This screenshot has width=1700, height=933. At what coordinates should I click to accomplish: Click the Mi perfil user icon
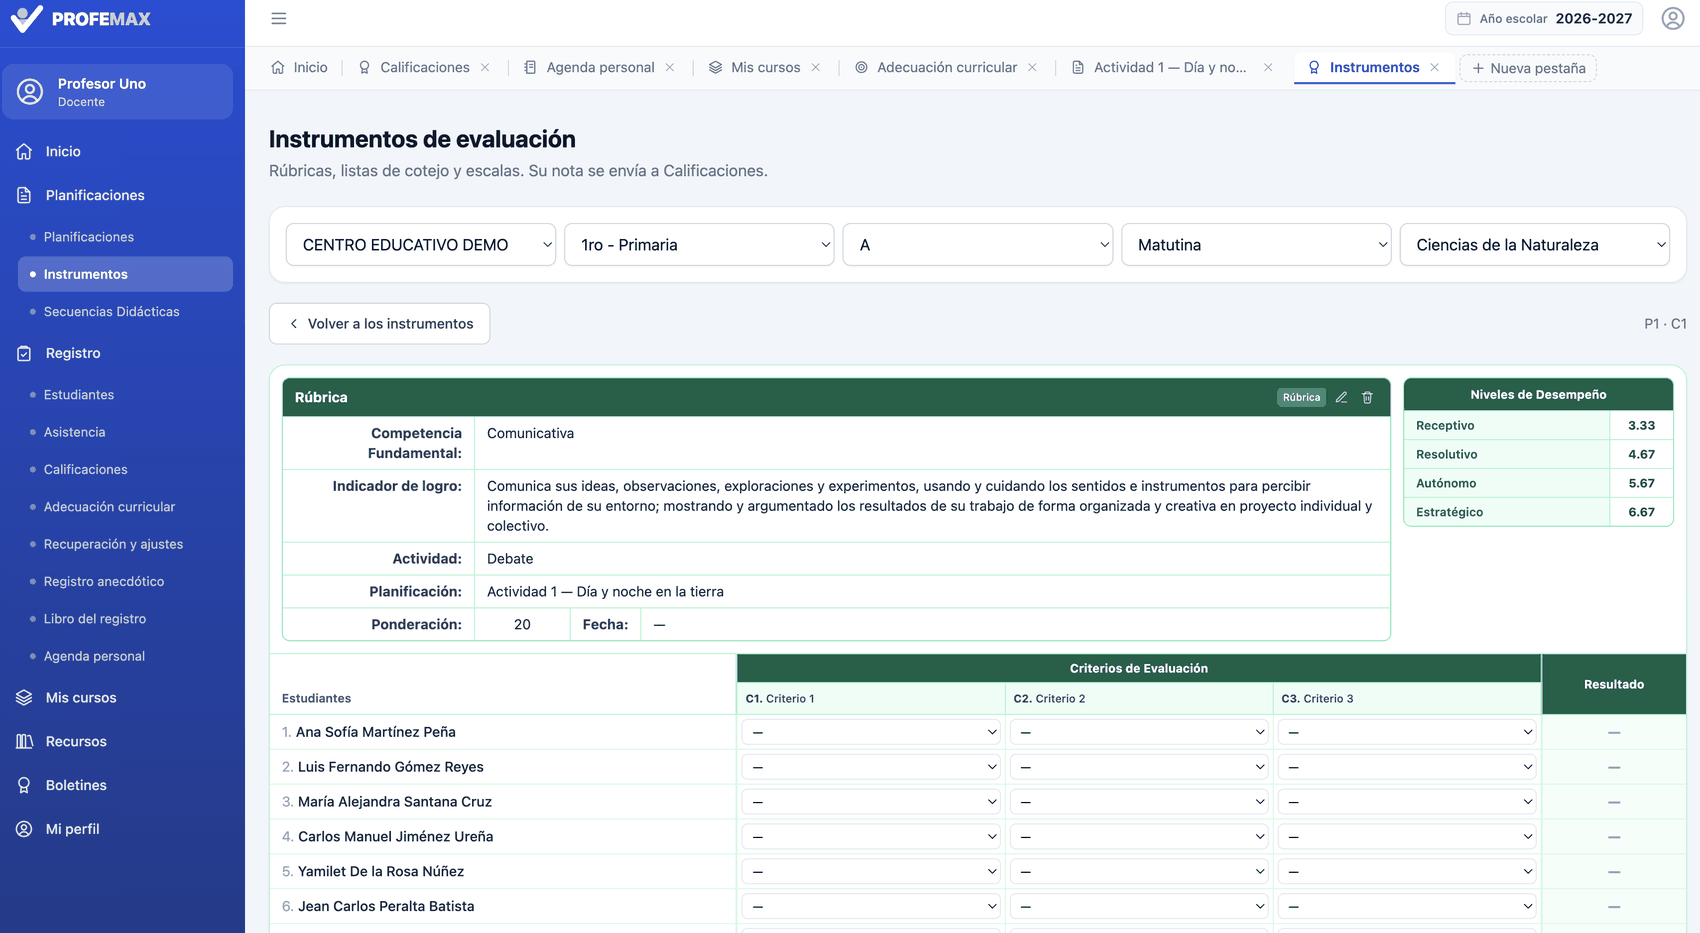tap(24, 829)
